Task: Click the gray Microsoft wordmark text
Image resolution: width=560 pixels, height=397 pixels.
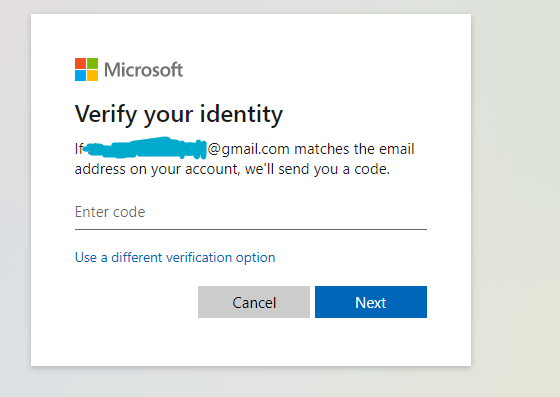Action: (x=144, y=70)
